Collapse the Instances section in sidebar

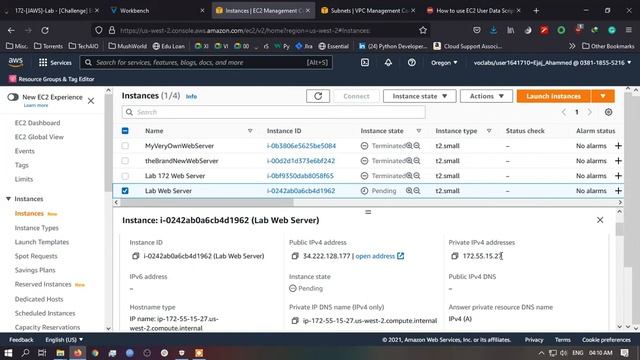coord(8,199)
